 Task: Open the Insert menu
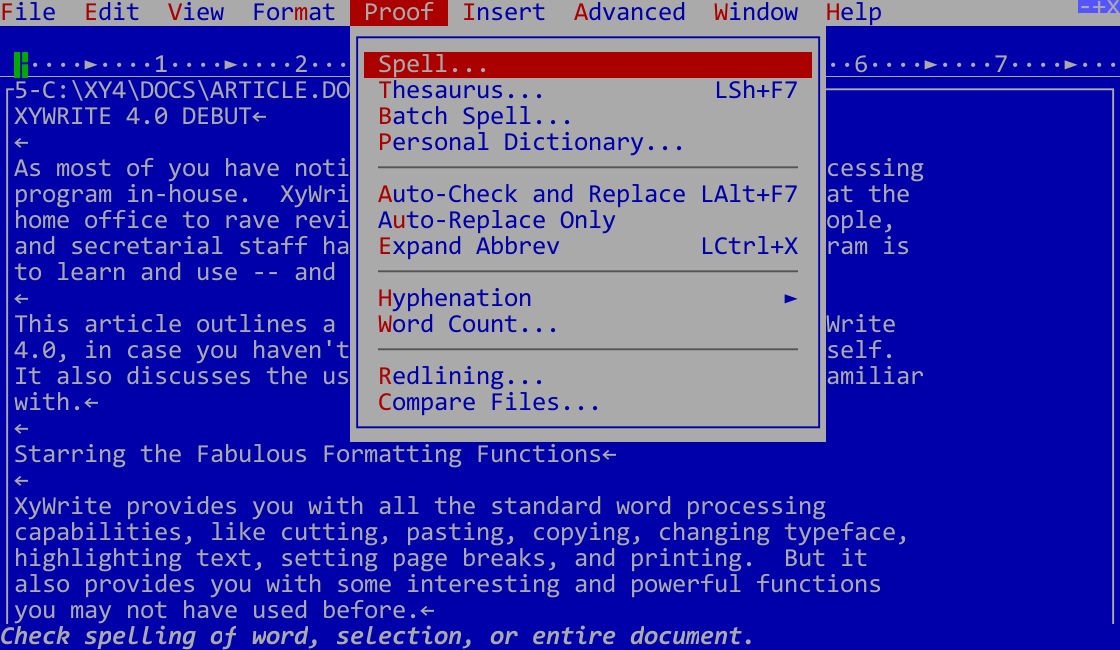tap(504, 12)
